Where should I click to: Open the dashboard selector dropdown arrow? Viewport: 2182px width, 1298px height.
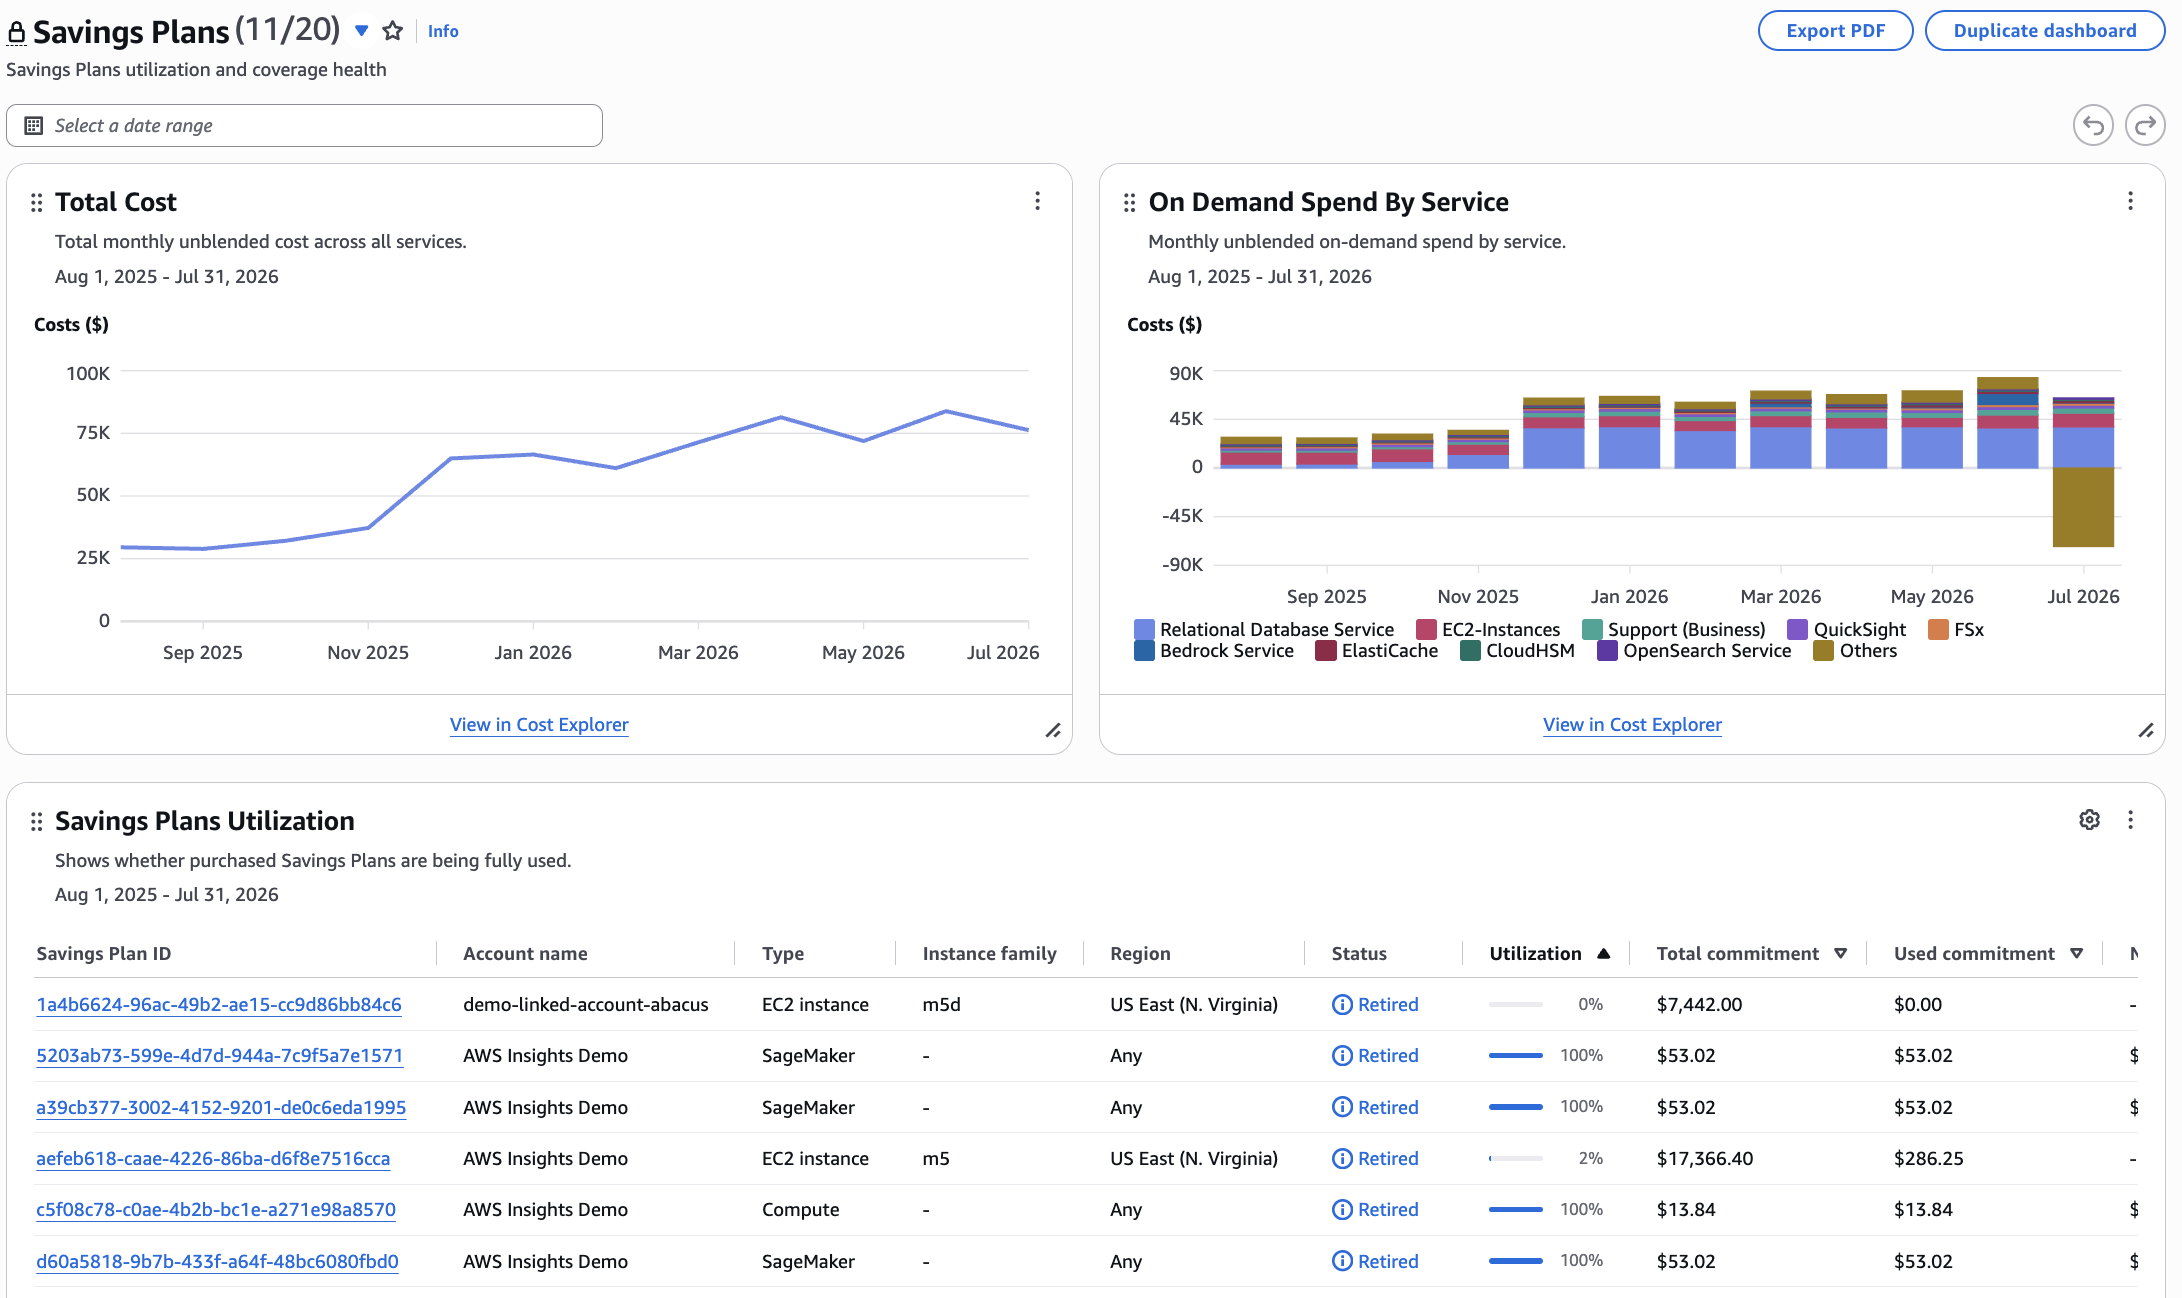[x=362, y=31]
